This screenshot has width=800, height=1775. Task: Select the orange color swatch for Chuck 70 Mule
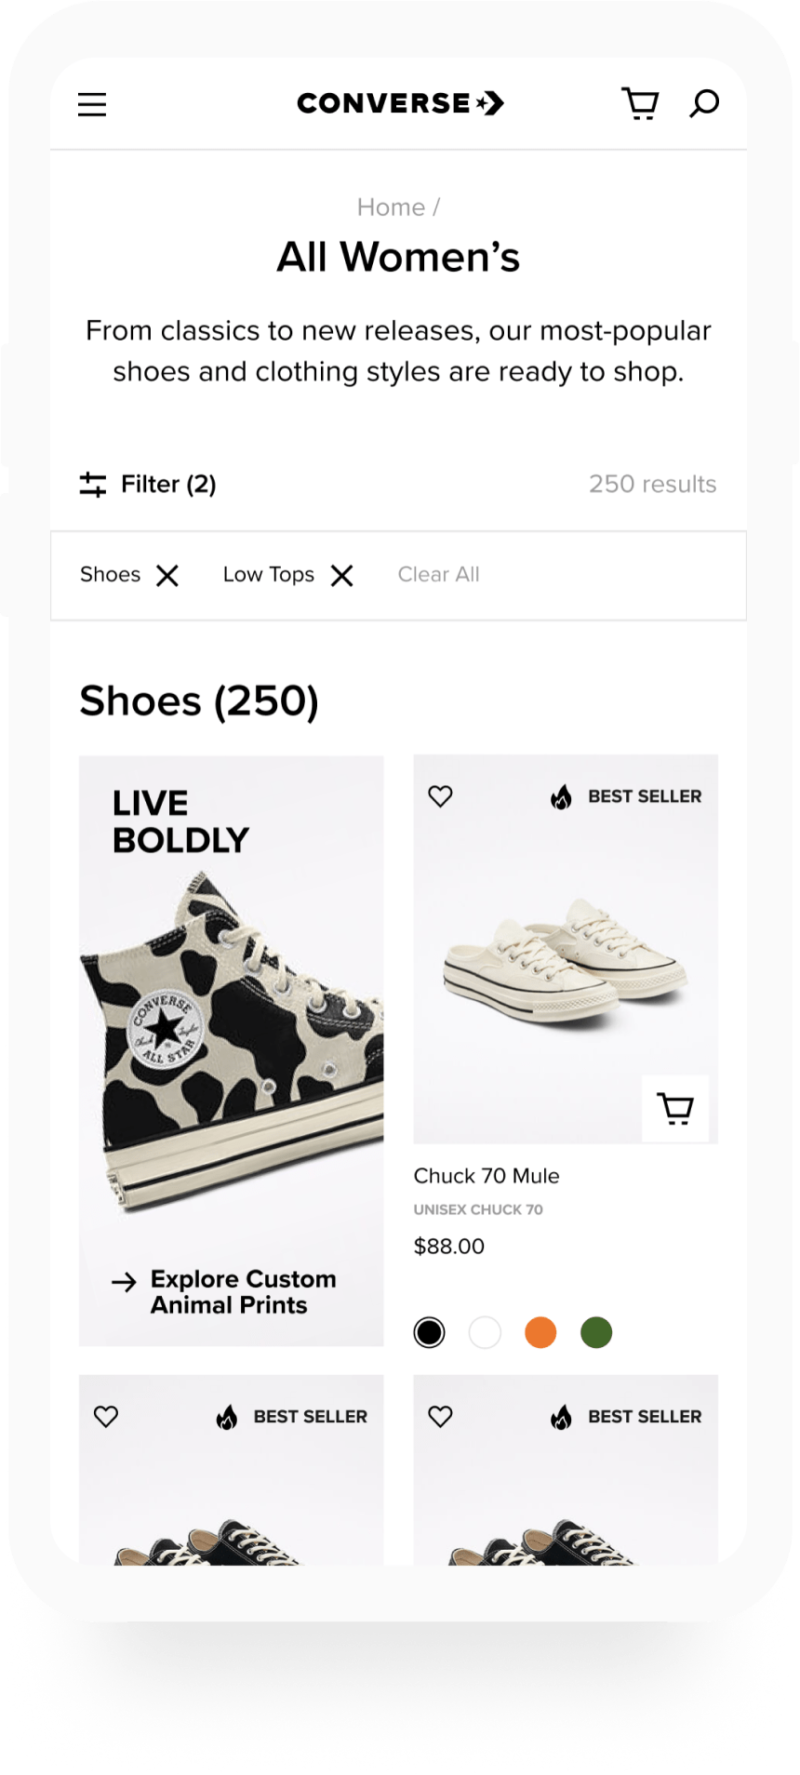pos(541,1332)
